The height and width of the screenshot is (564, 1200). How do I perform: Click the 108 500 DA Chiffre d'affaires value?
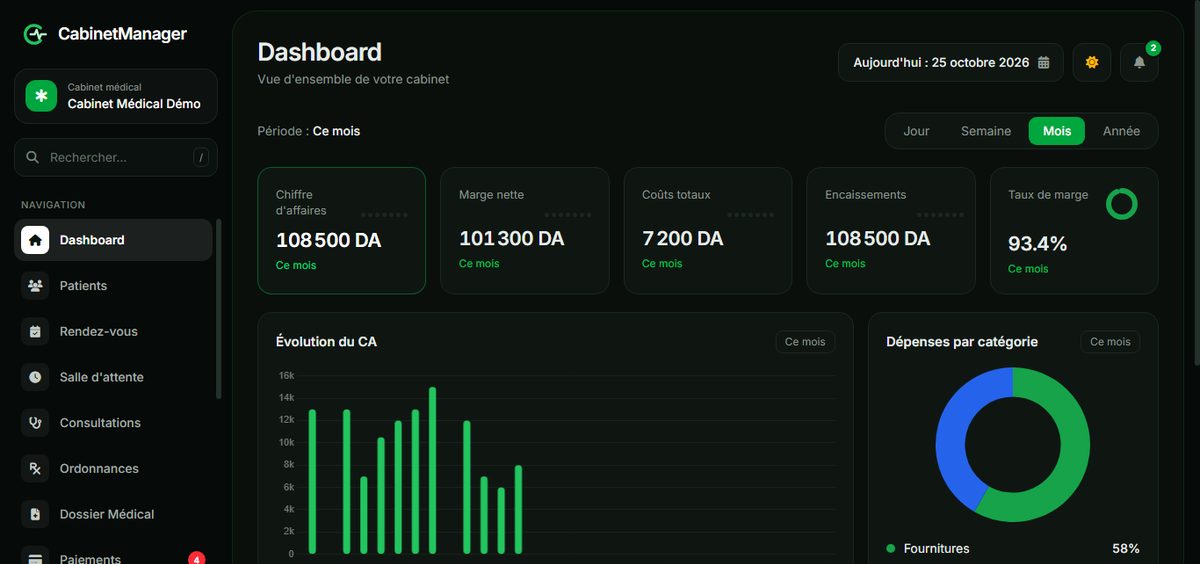(x=328, y=241)
